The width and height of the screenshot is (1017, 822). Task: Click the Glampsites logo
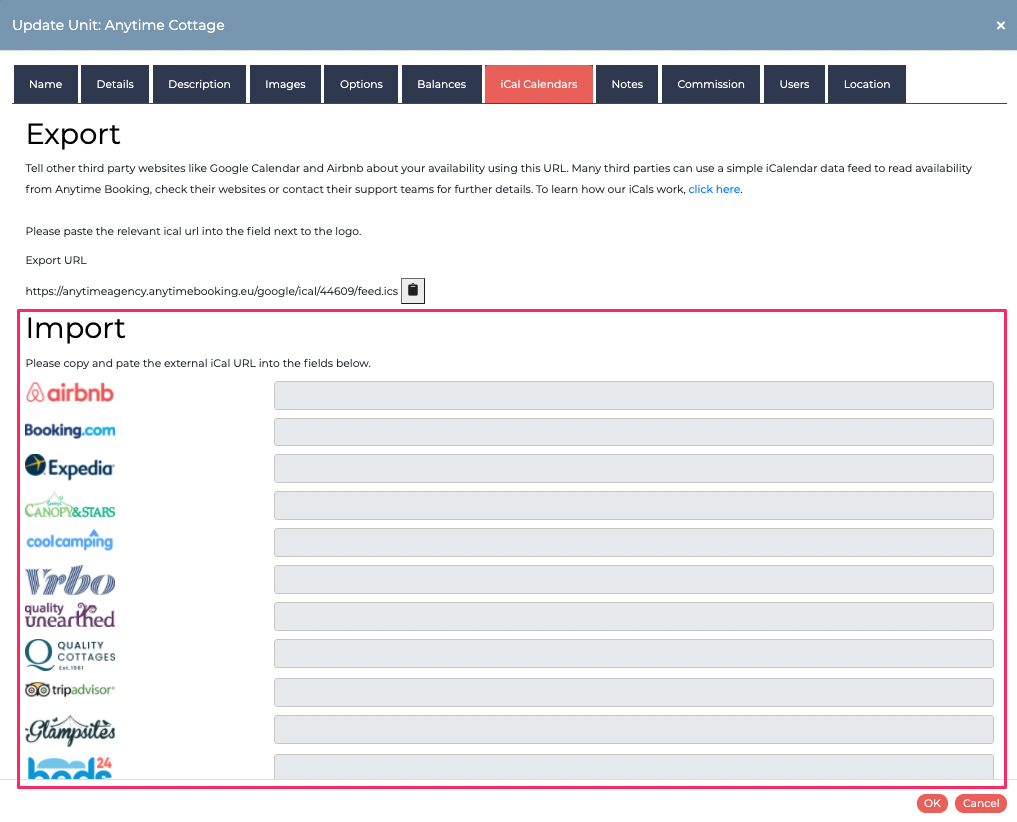70,731
